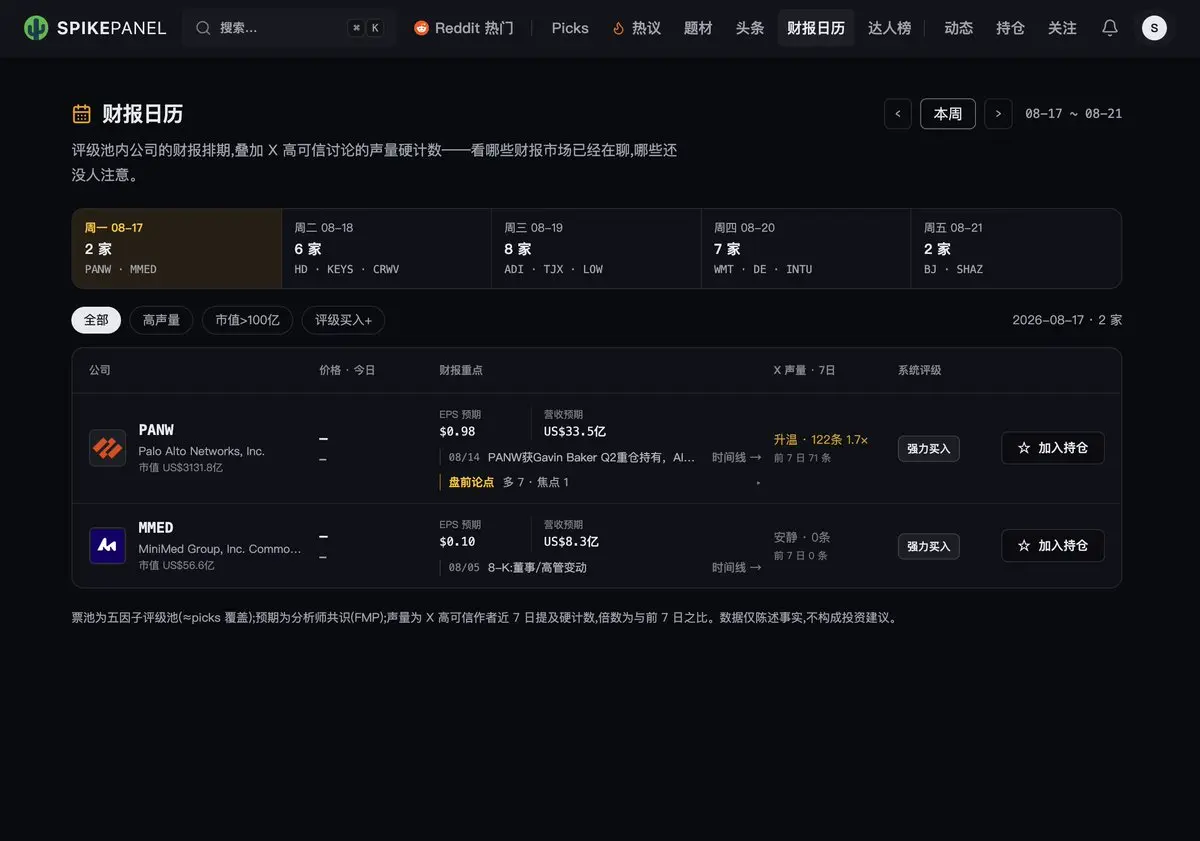Click the 安静 · 0条 volume text
The image size is (1200, 841).
[802, 538]
